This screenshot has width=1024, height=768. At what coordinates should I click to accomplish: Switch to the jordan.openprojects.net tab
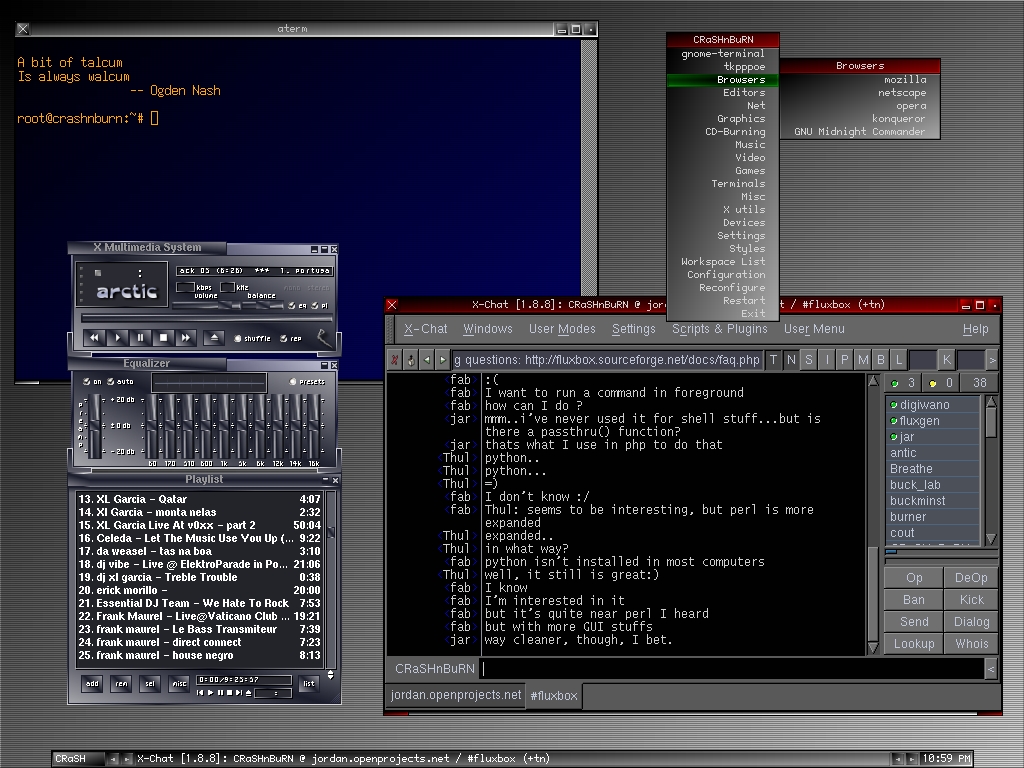[x=456, y=695]
